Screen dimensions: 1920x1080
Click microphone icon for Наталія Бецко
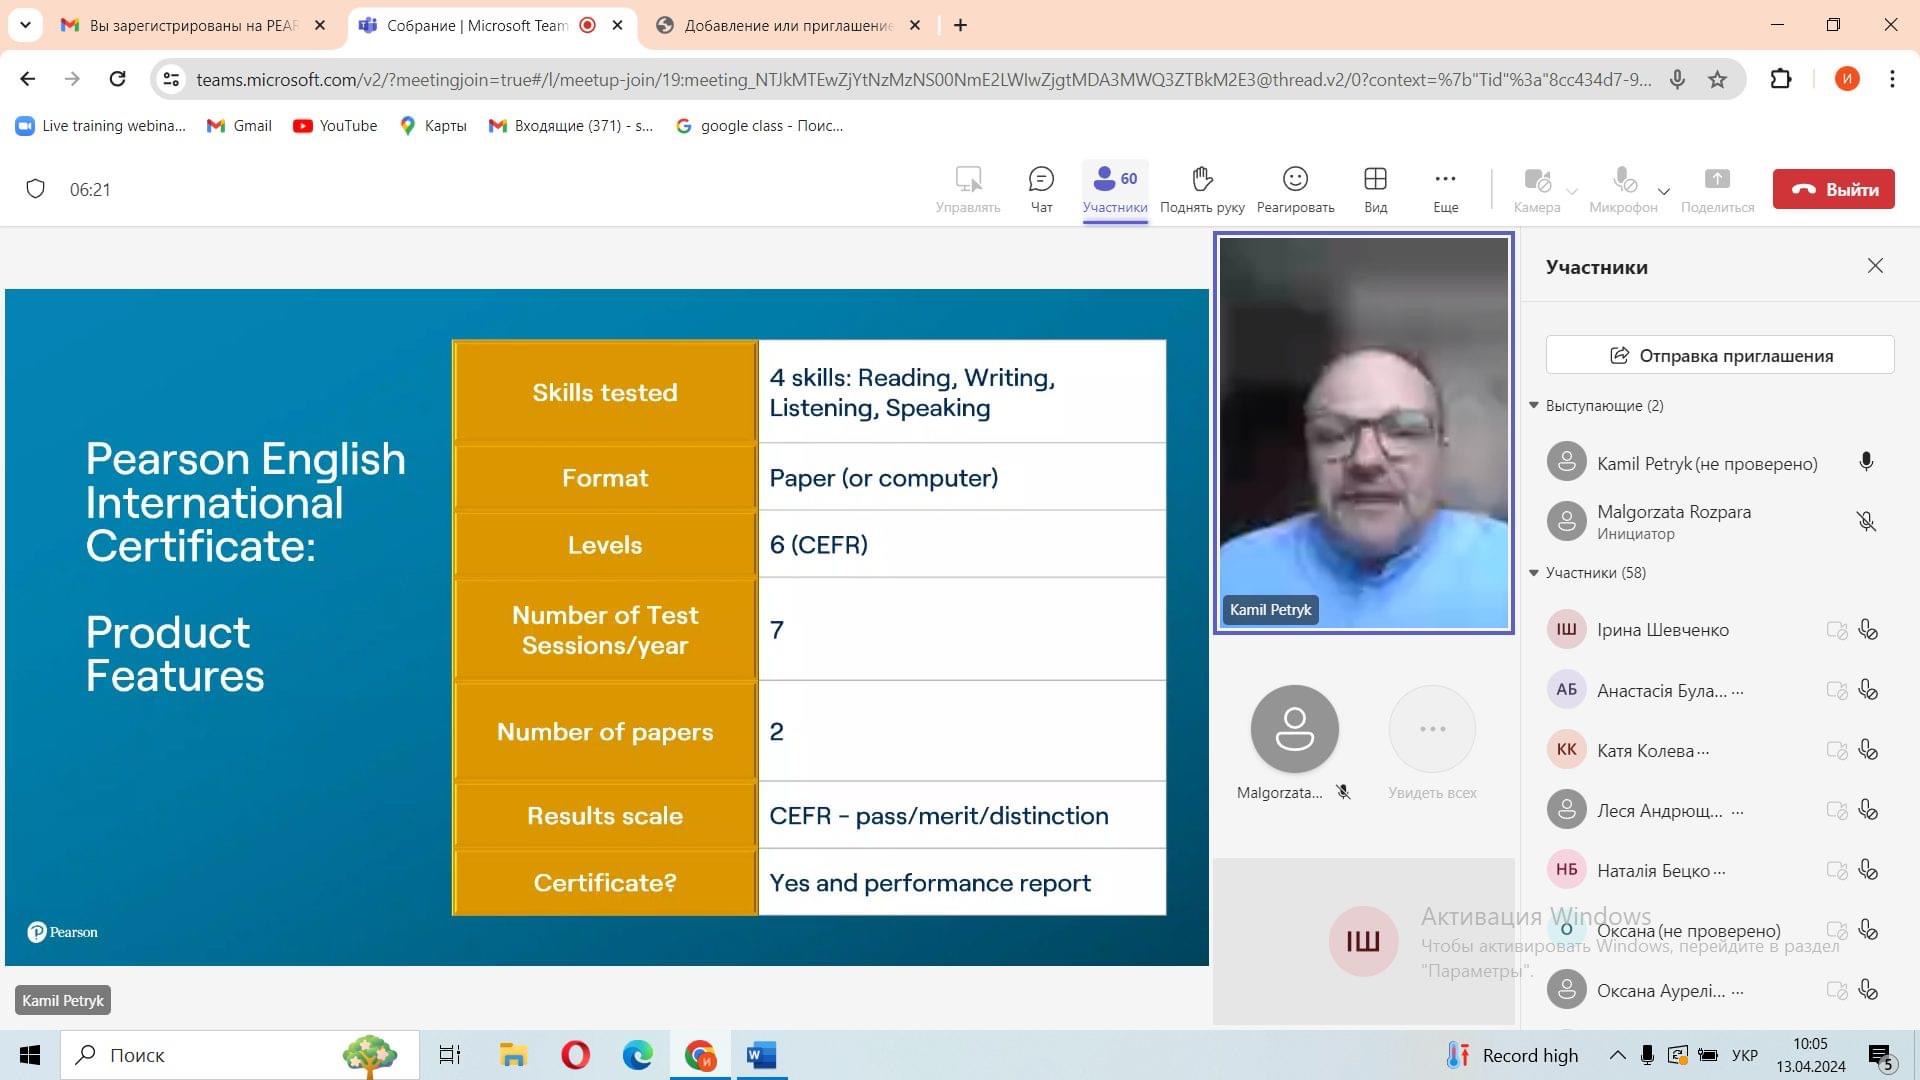(x=1867, y=870)
